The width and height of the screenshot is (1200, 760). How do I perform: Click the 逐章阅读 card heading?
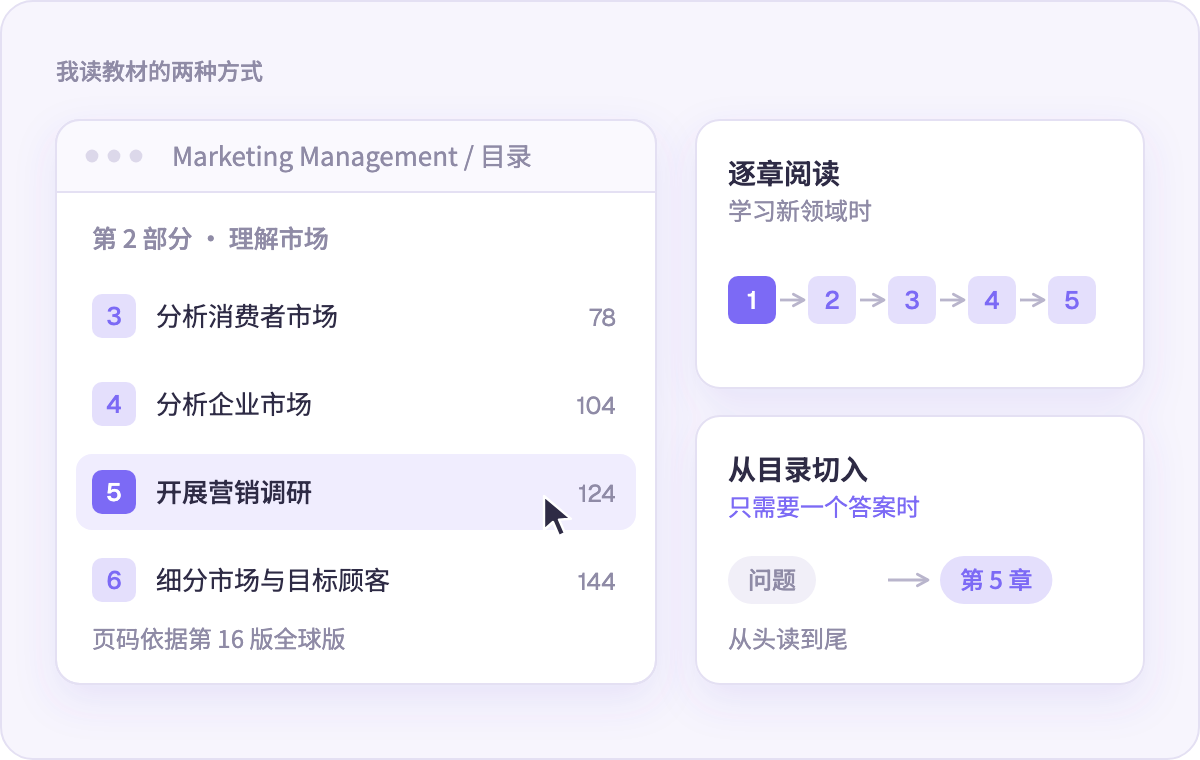pyautogui.click(x=784, y=174)
